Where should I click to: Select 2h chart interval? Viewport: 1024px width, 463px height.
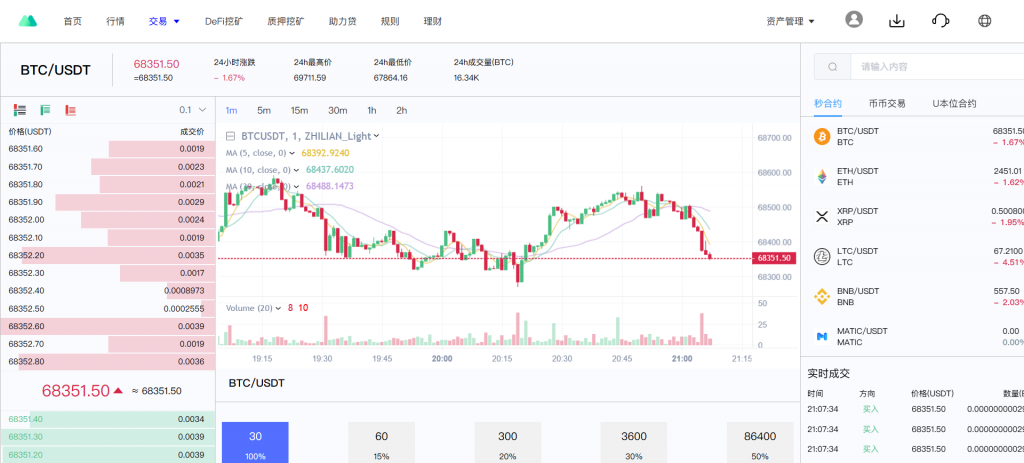pos(402,110)
